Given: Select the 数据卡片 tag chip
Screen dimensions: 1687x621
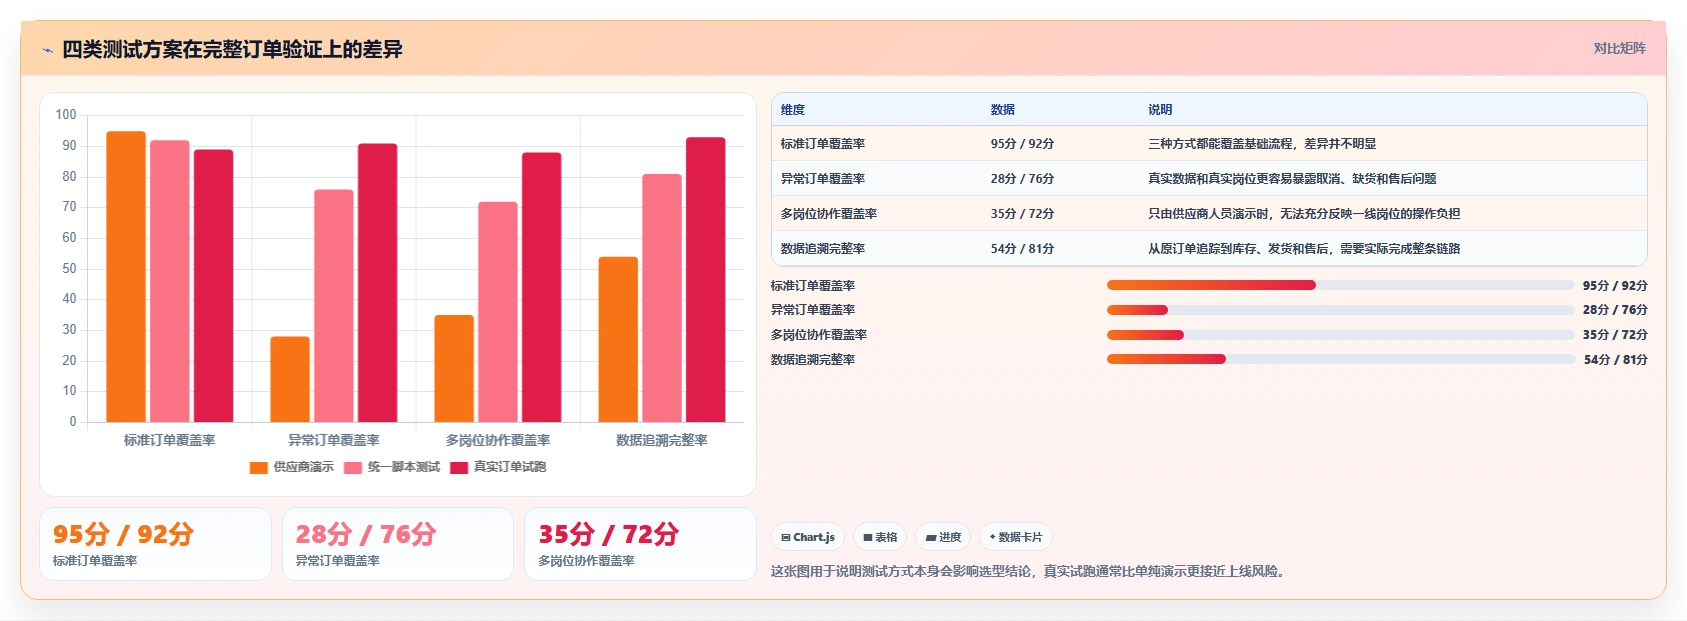Looking at the screenshot, I should coord(1016,537).
